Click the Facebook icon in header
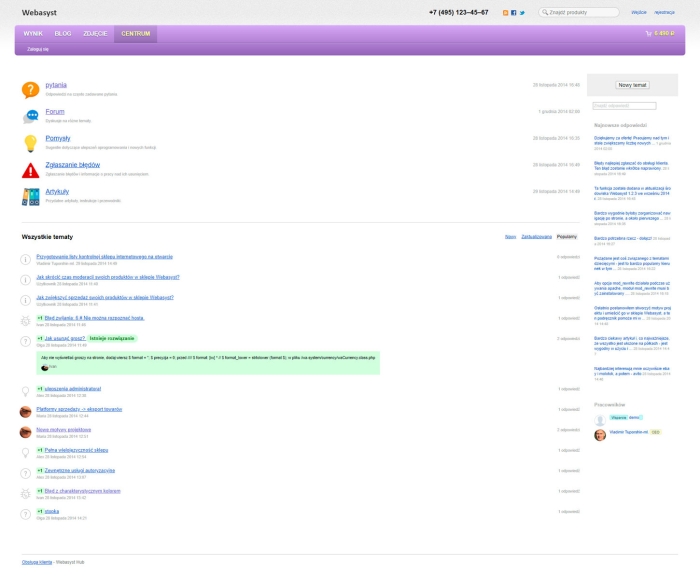700x579 pixels. pos(514,13)
